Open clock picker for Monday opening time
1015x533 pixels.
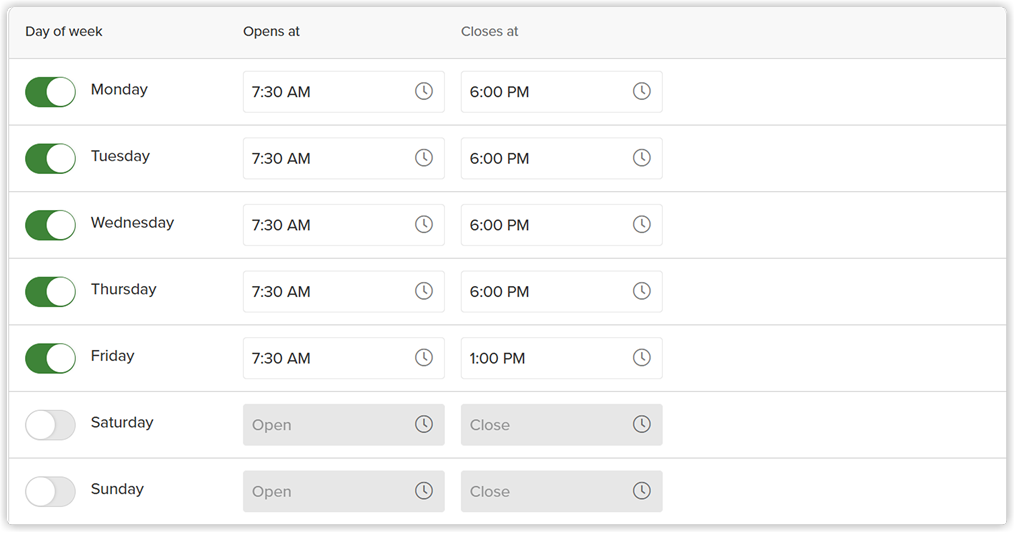point(424,91)
